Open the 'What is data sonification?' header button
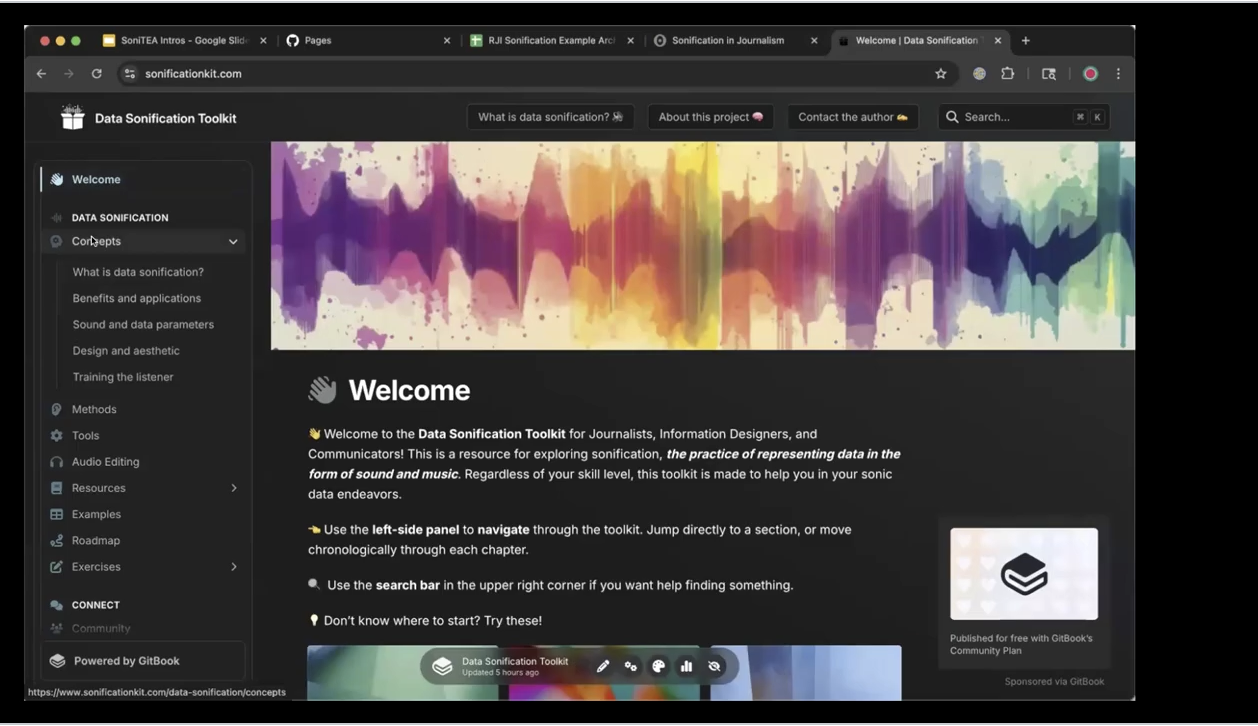Viewport: 1258px width, 726px height. (550, 117)
